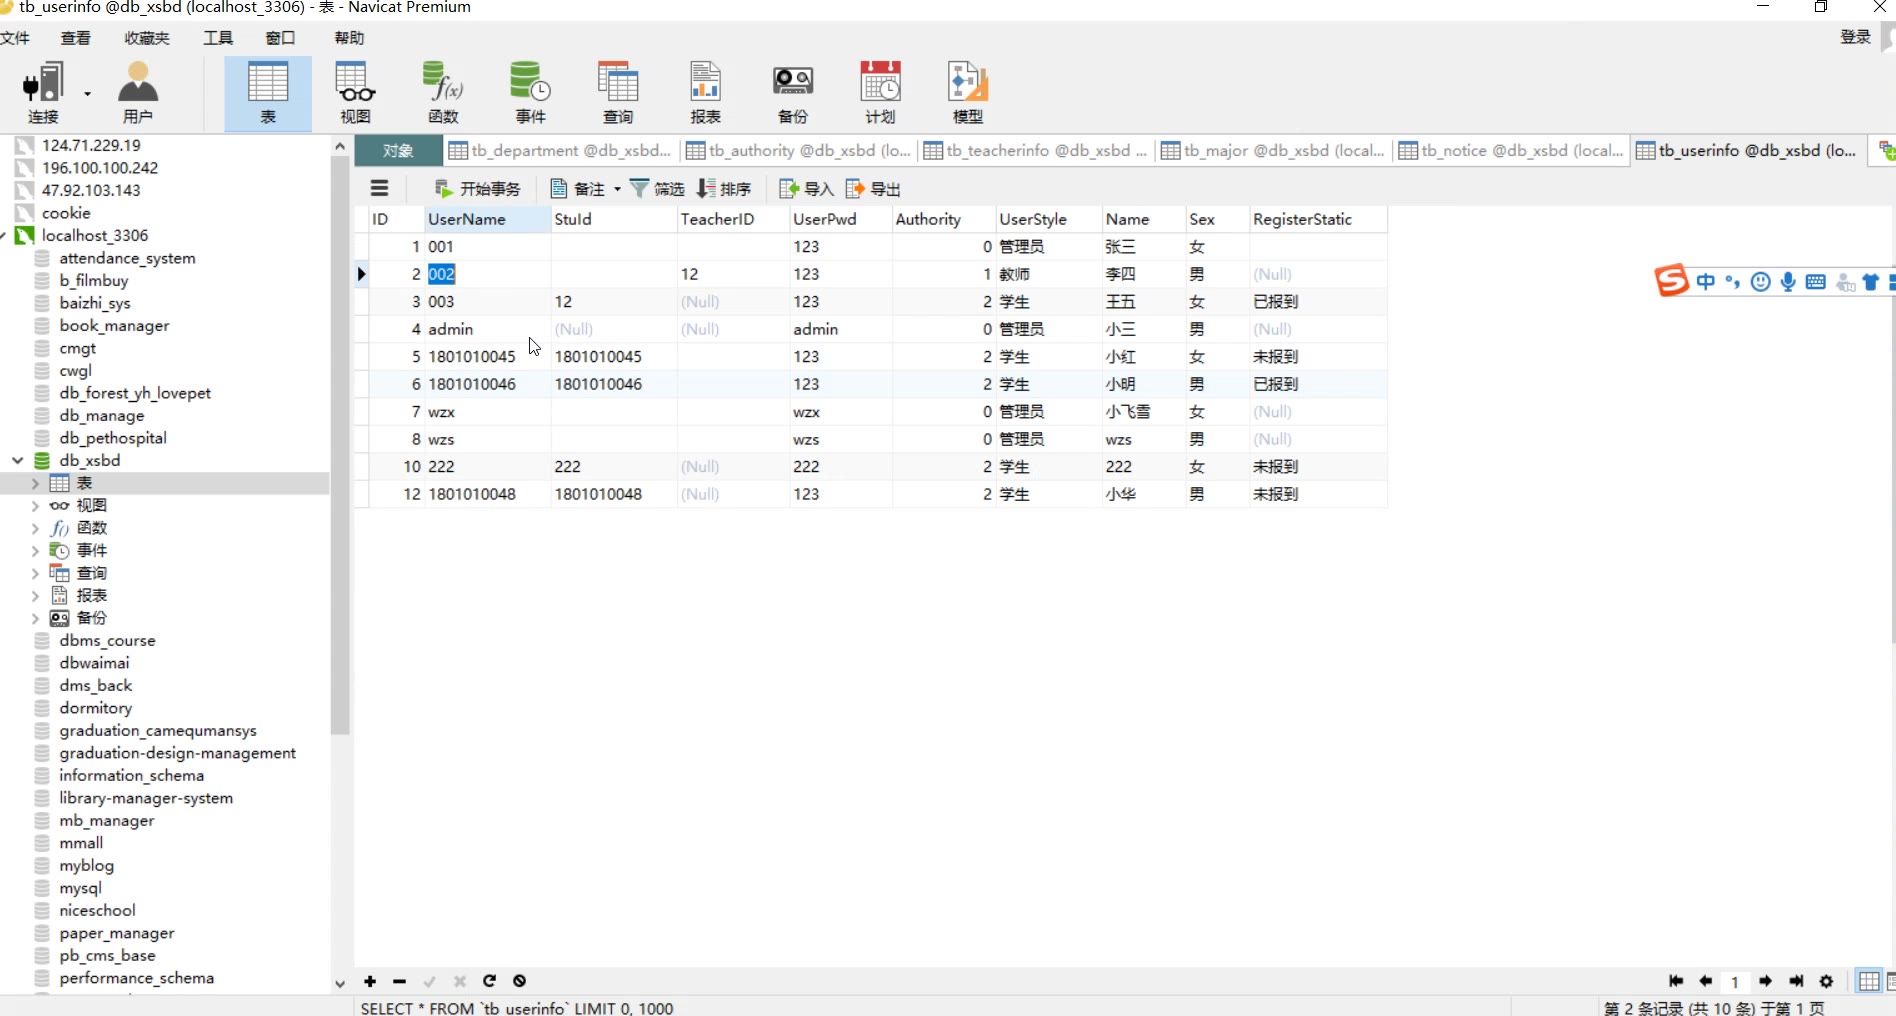Open the 工具 menu

tap(218, 38)
